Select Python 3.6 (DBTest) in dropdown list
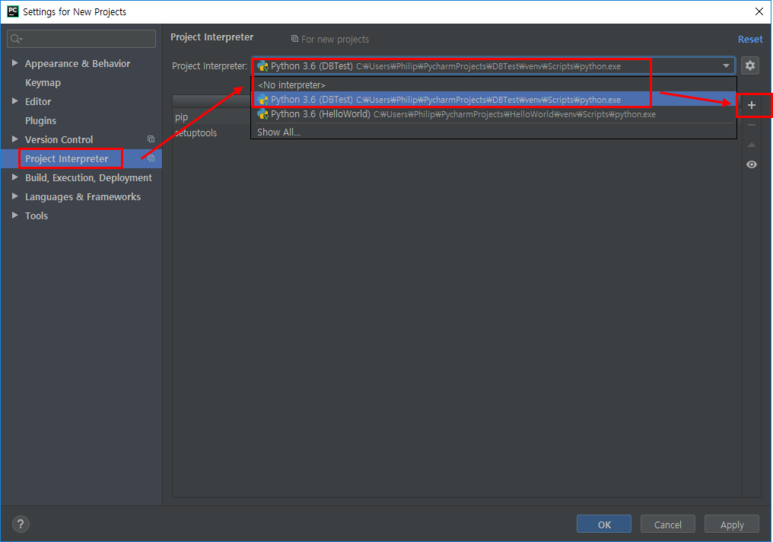Viewport: 773px width, 542px height. (x=493, y=100)
